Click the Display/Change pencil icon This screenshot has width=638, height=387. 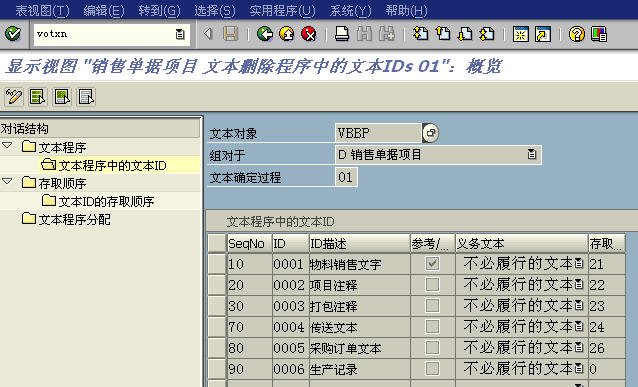pos(14,97)
